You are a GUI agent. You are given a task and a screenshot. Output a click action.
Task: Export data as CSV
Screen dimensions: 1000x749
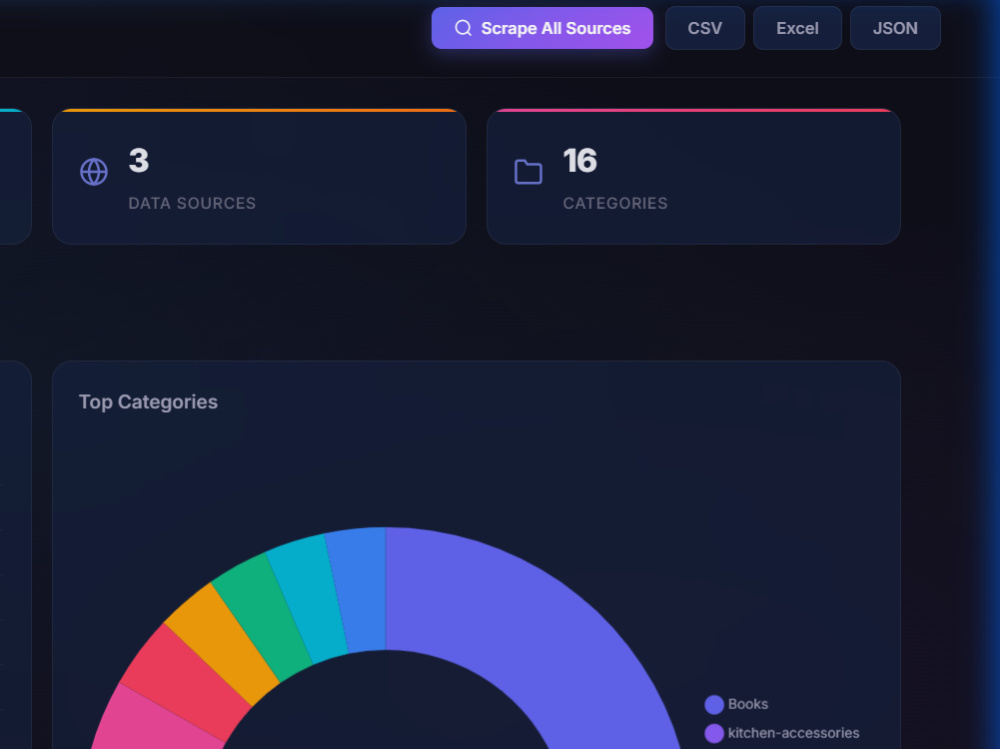coord(705,28)
